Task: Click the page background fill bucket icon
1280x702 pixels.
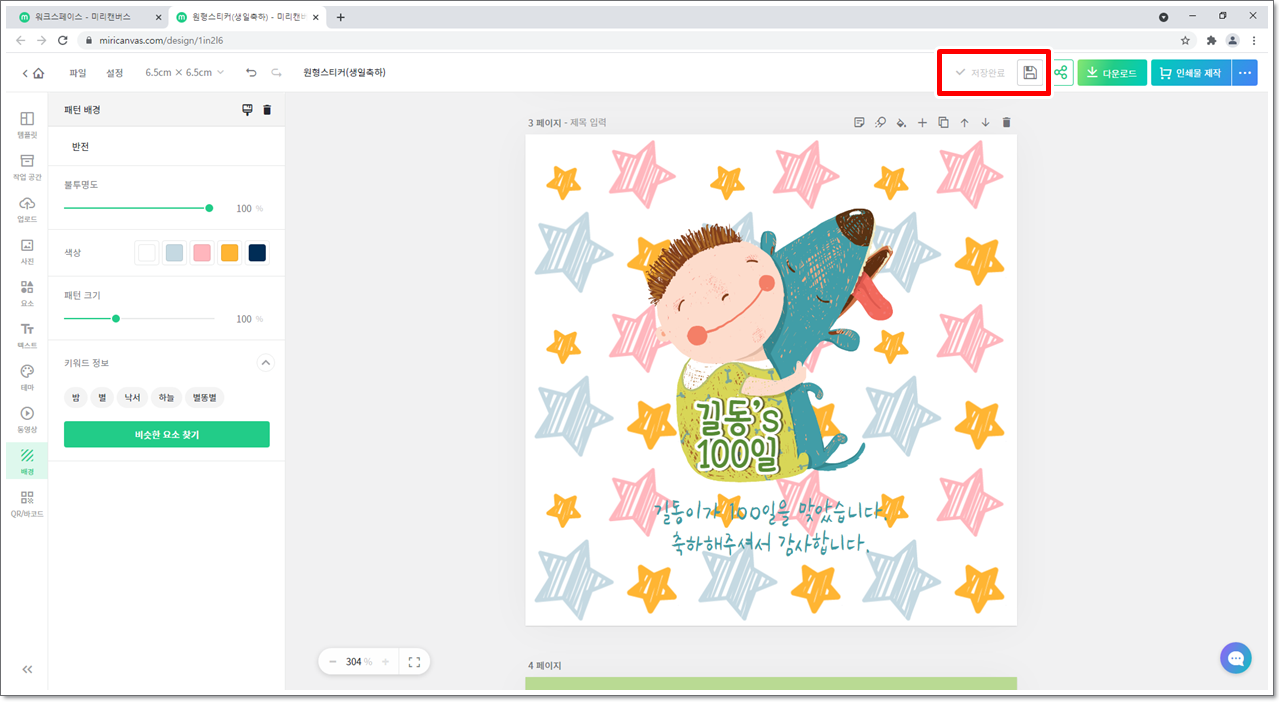Action: 901,123
